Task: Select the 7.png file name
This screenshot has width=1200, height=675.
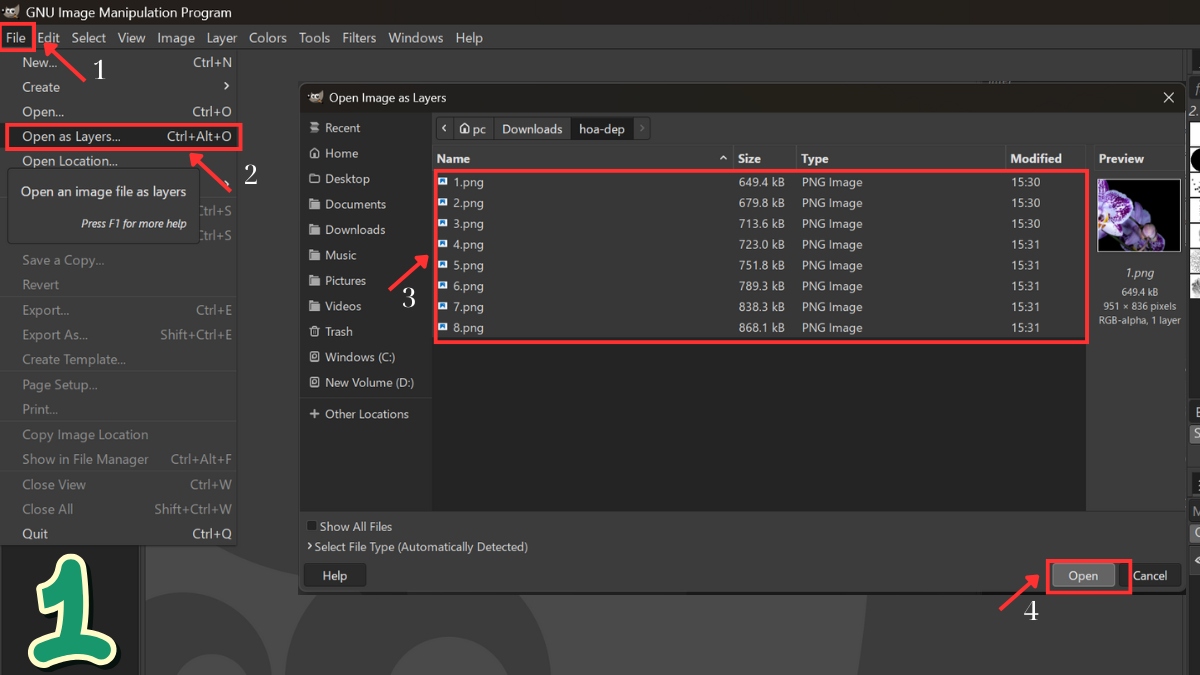Action: (468, 307)
